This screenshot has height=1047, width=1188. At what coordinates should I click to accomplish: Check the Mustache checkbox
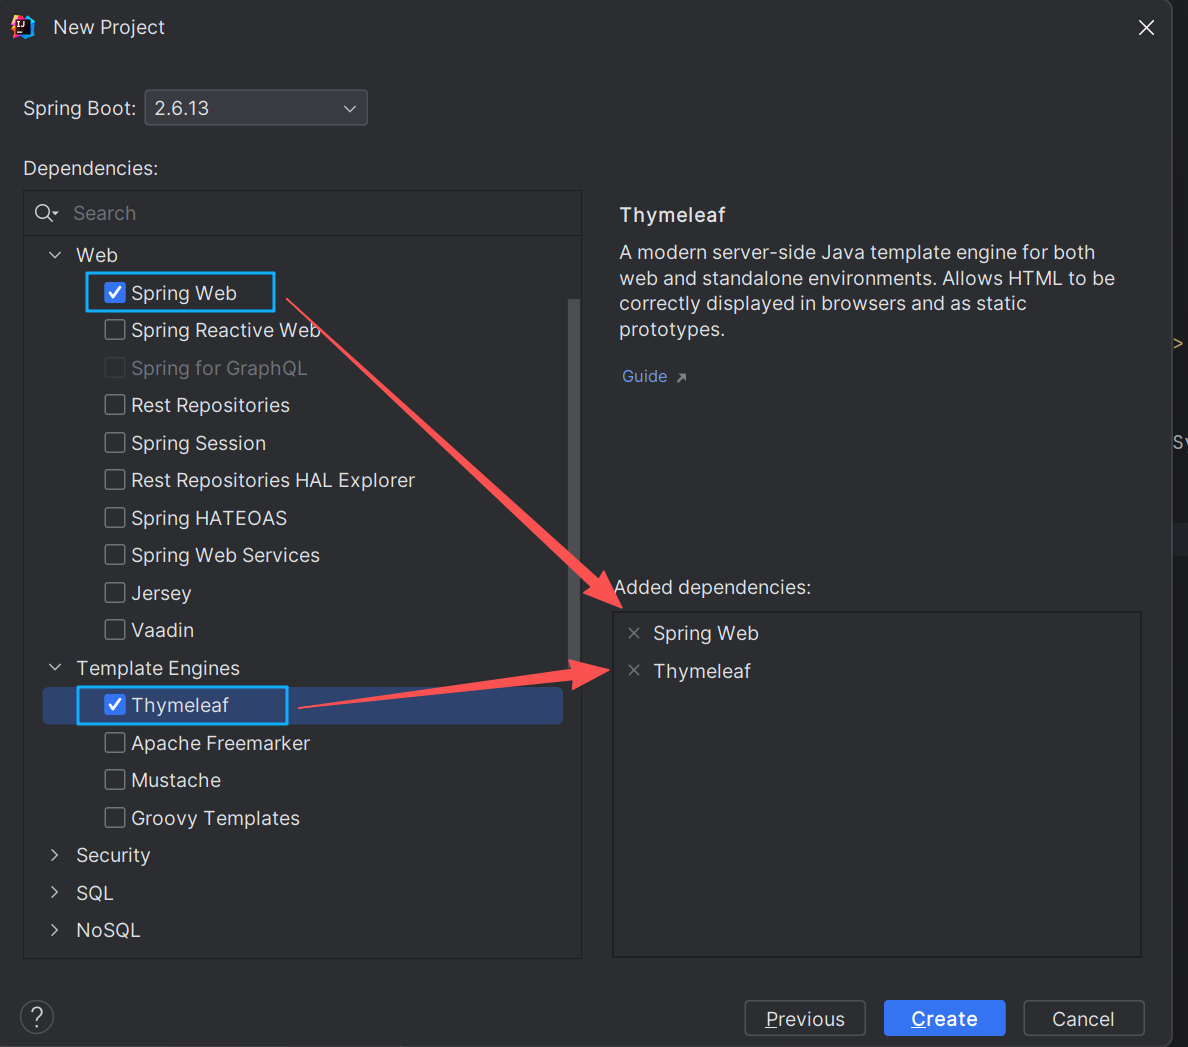[x=114, y=780]
